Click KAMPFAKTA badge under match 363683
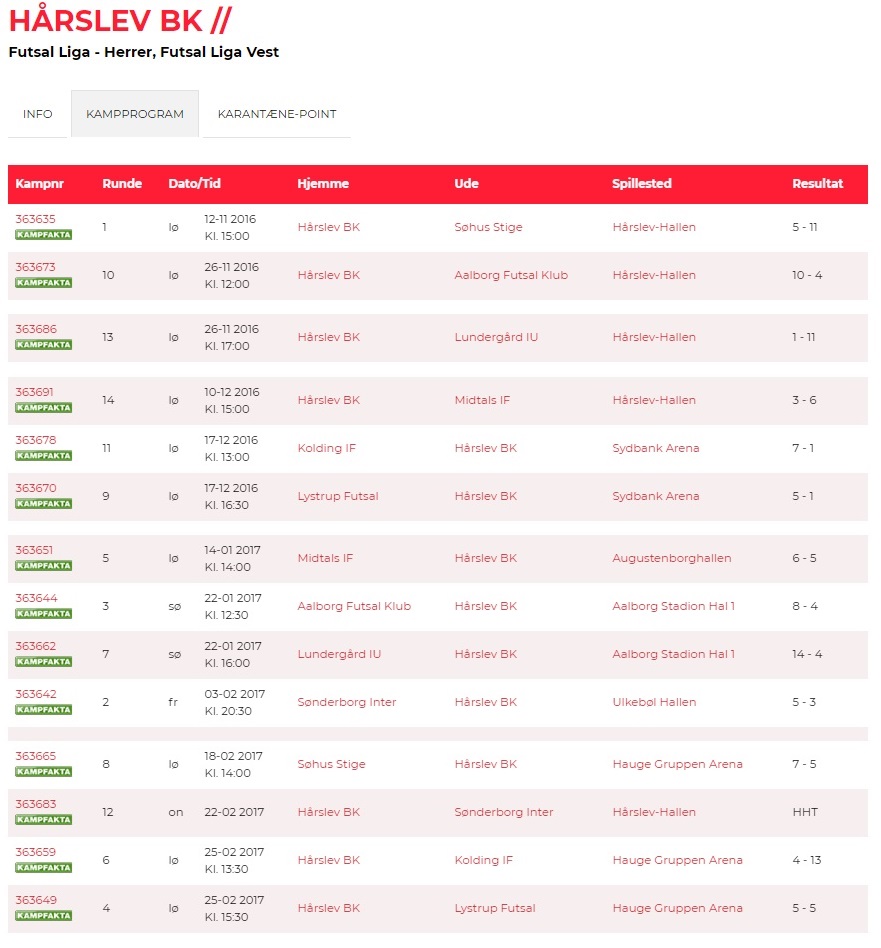 click(43, 820)
